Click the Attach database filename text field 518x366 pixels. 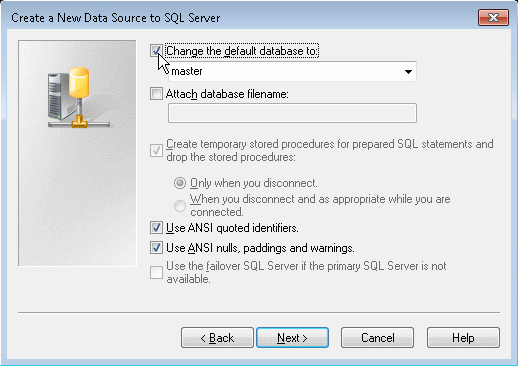pyautogui.click(x=292, y=113)
